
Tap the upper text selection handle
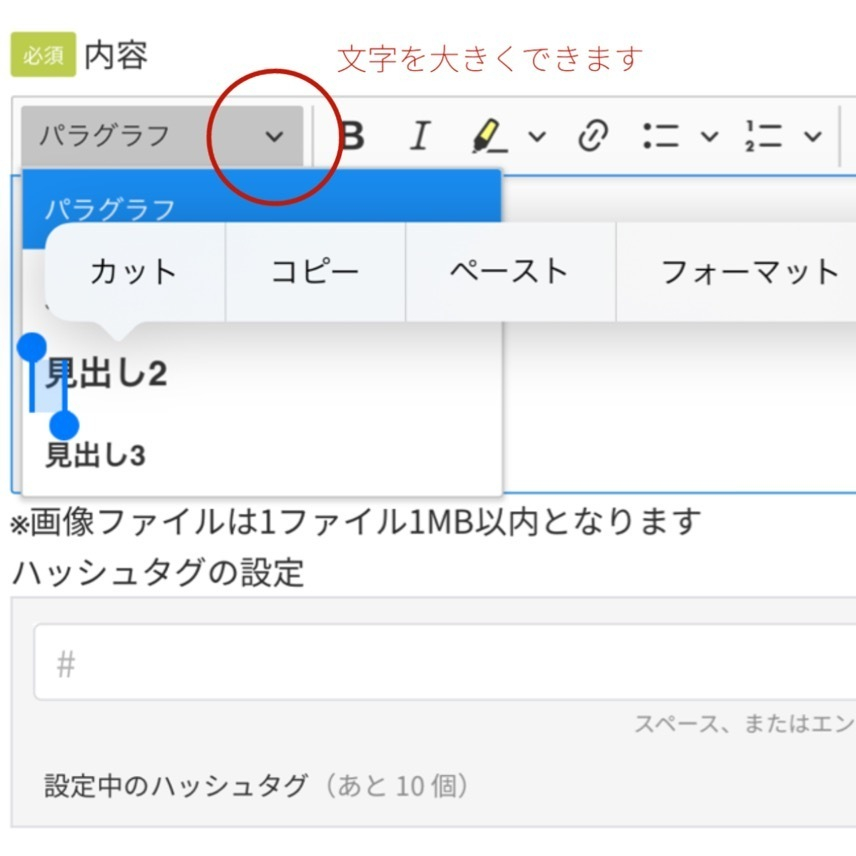tap(32, 347)
